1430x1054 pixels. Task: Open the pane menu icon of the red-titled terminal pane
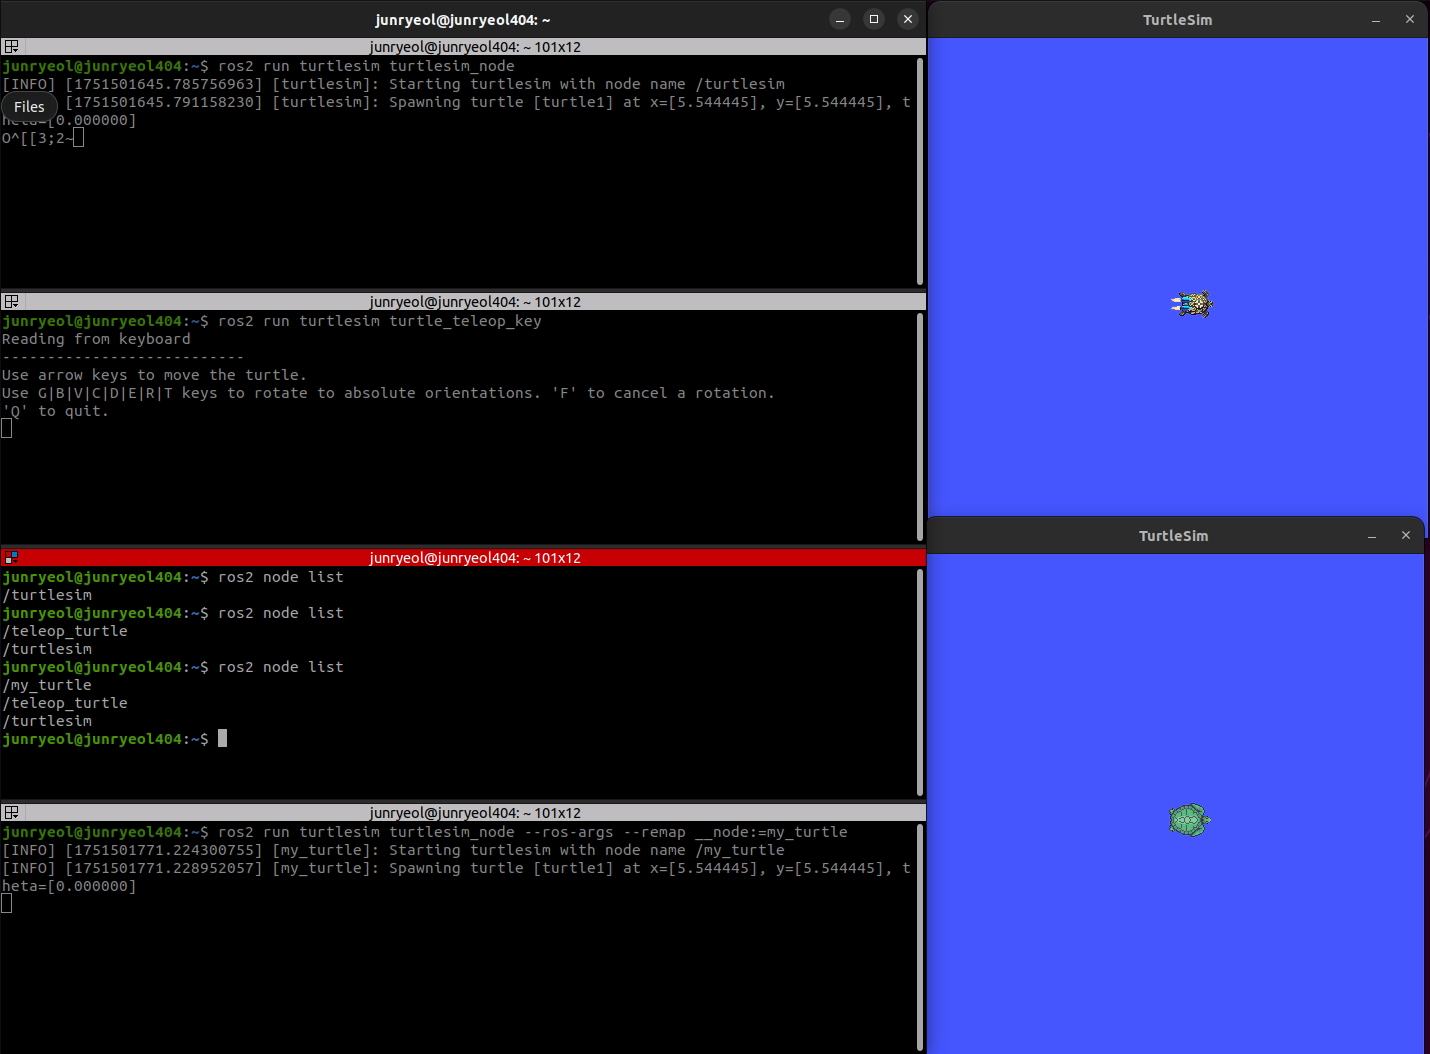click(x=11, y=558)
